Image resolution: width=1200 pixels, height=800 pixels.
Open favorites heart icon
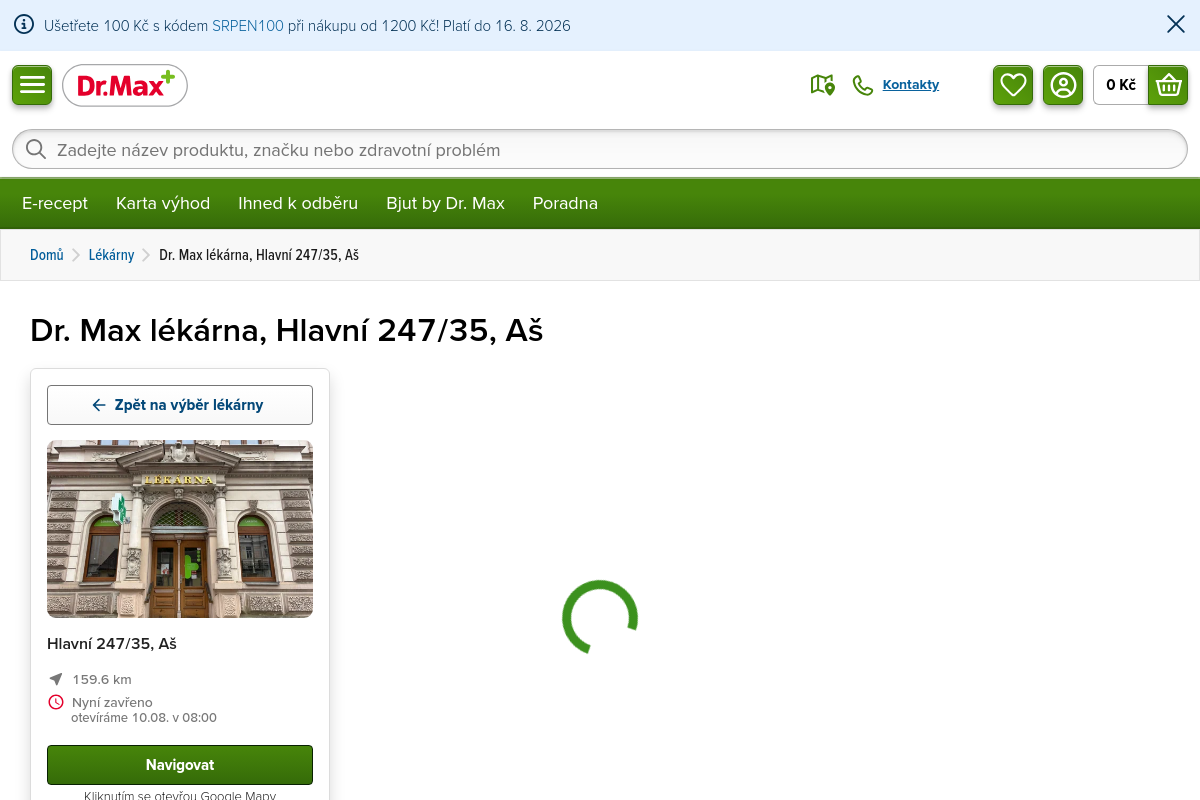(1013, 85)
